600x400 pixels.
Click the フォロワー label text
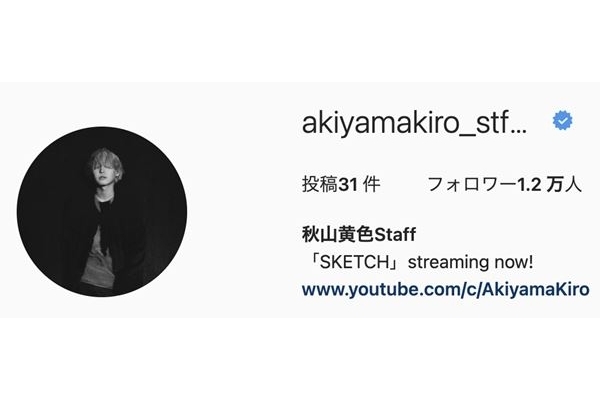[x=472, y=184]
